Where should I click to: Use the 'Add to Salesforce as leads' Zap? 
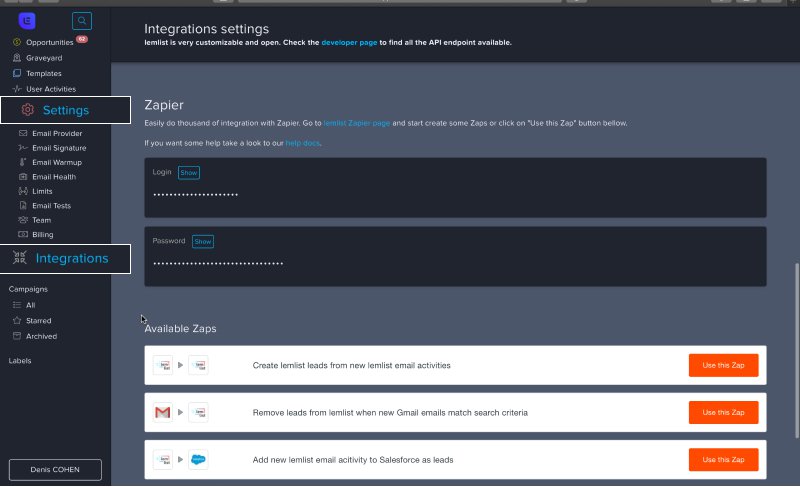(x=723, y=459)
